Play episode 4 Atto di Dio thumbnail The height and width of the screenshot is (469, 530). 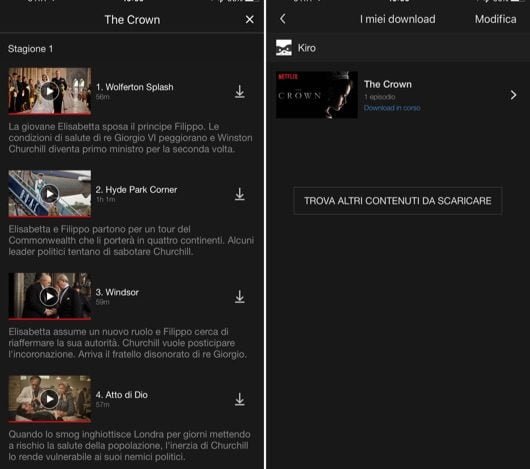point(50,399)
